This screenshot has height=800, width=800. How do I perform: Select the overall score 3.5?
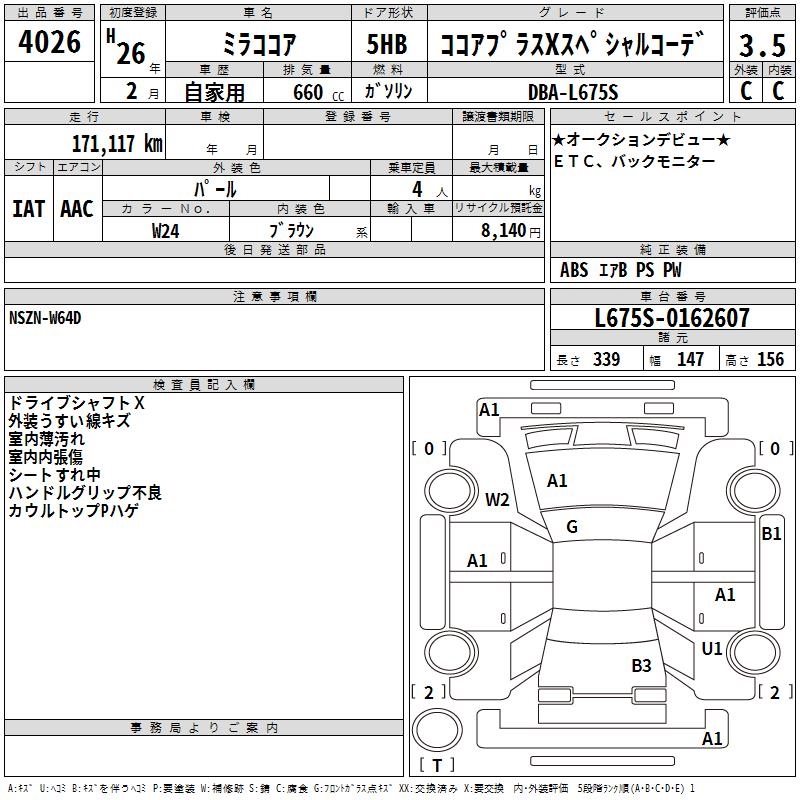(762, 45)
